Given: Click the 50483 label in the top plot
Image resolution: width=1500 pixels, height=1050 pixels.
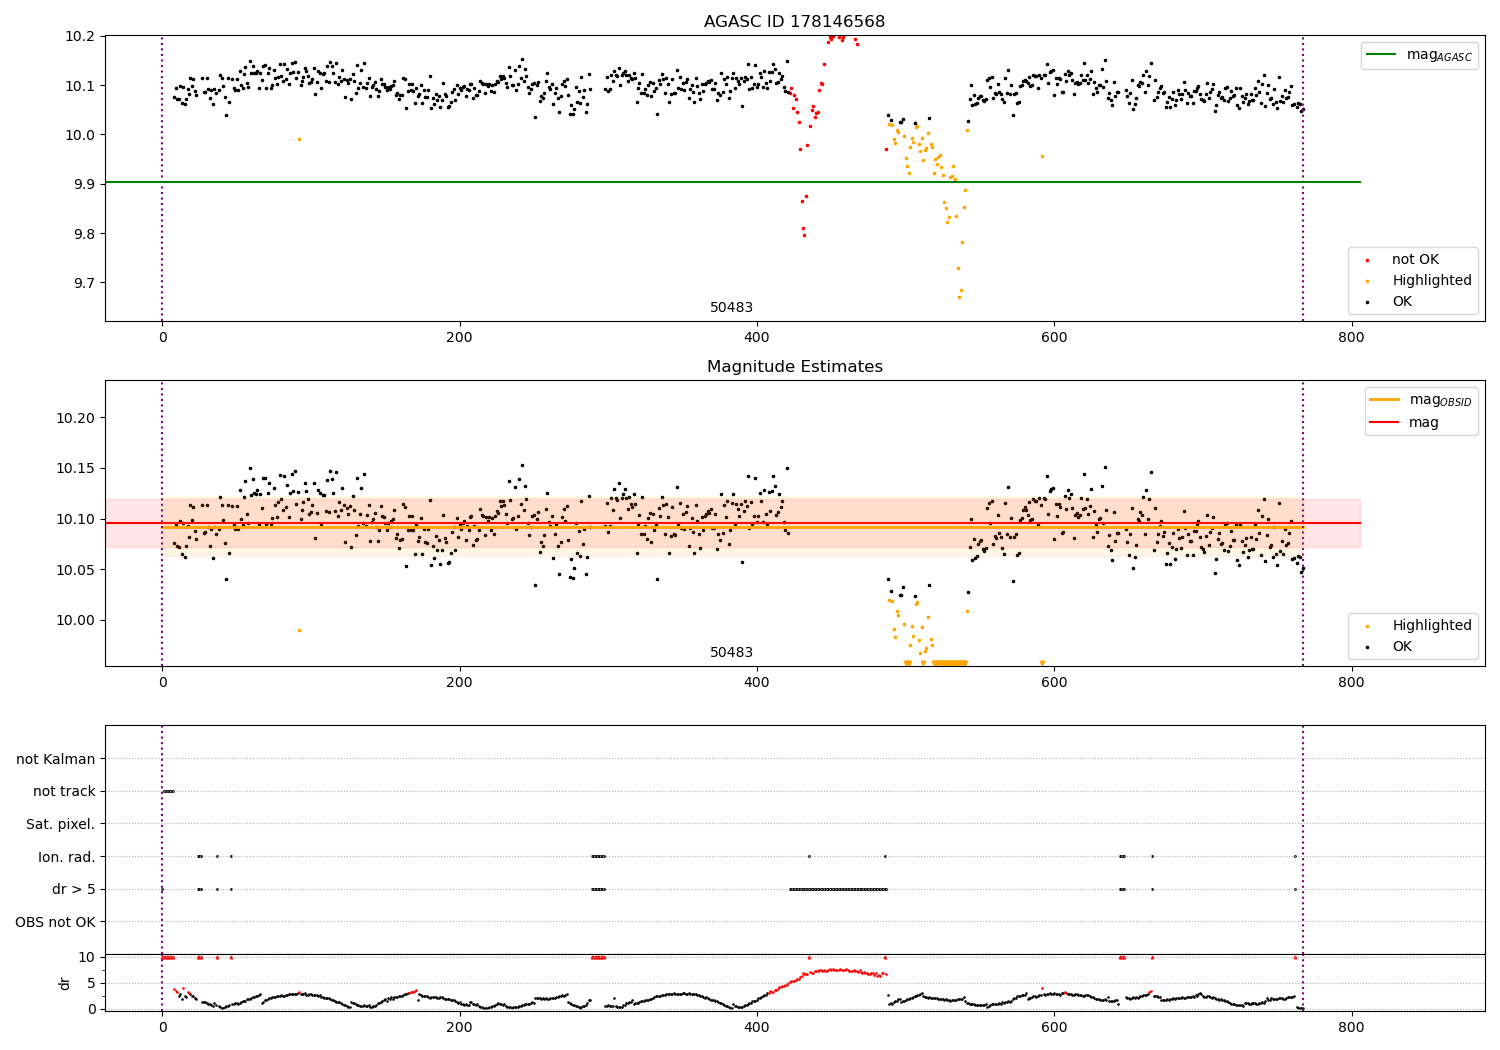Looking at the screenshot, I should click(731, 307).
